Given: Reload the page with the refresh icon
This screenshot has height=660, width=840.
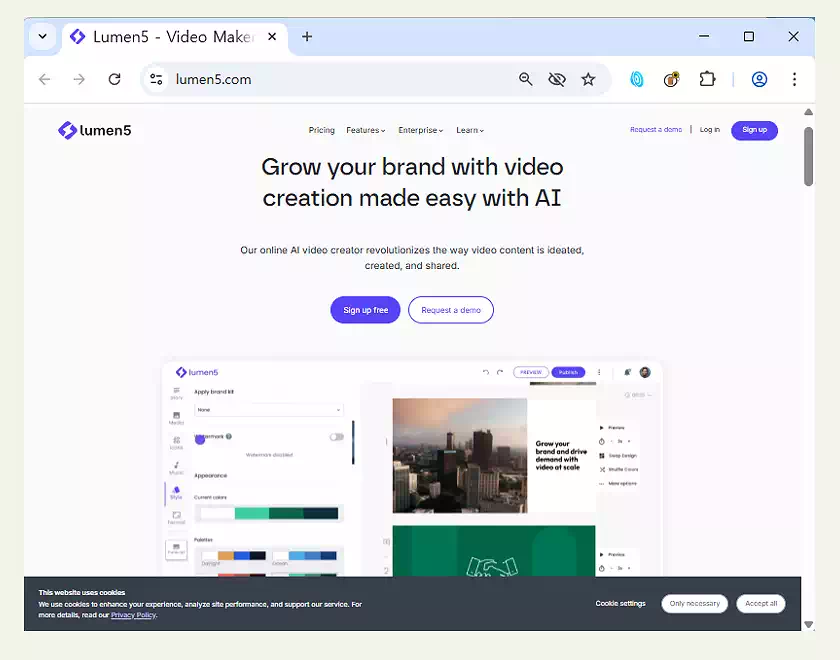Looking at the screenshot, I should point(114,79).
